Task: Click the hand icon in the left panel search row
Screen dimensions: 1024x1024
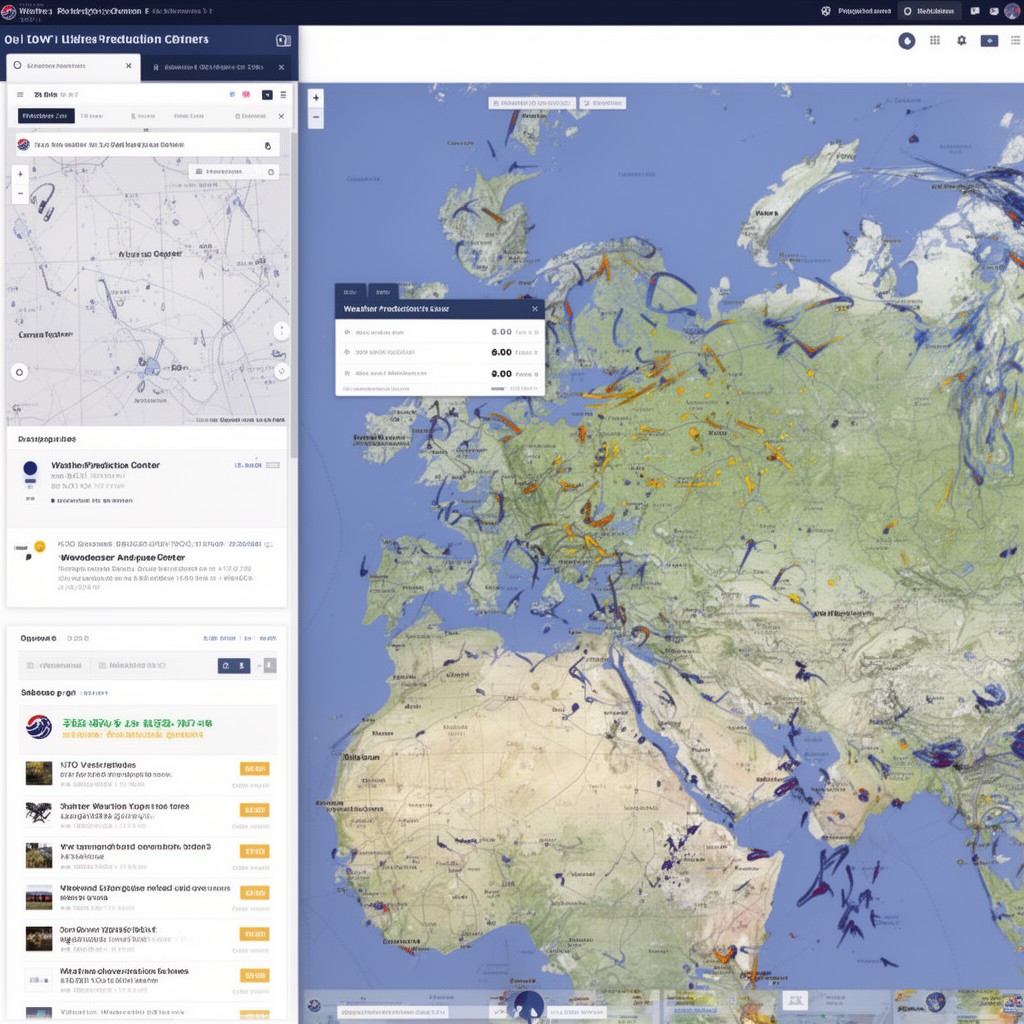Action: (268, 146)
